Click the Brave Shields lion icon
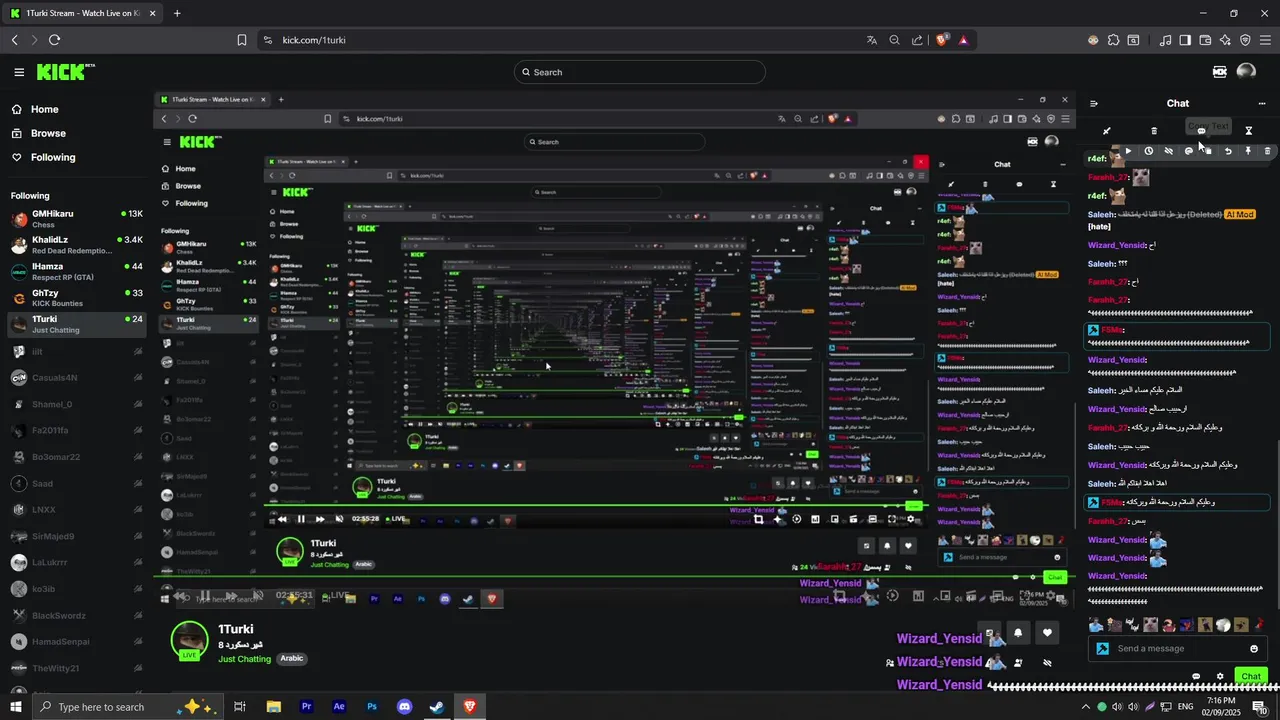Screen dimensions: 1280x720 click(942, 40)
